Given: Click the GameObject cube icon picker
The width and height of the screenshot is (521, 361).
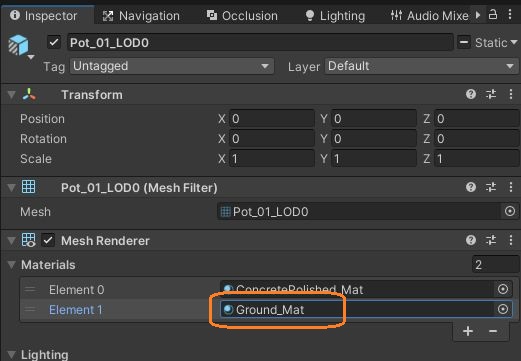Looking at the screenshot, I should (20, 46).
